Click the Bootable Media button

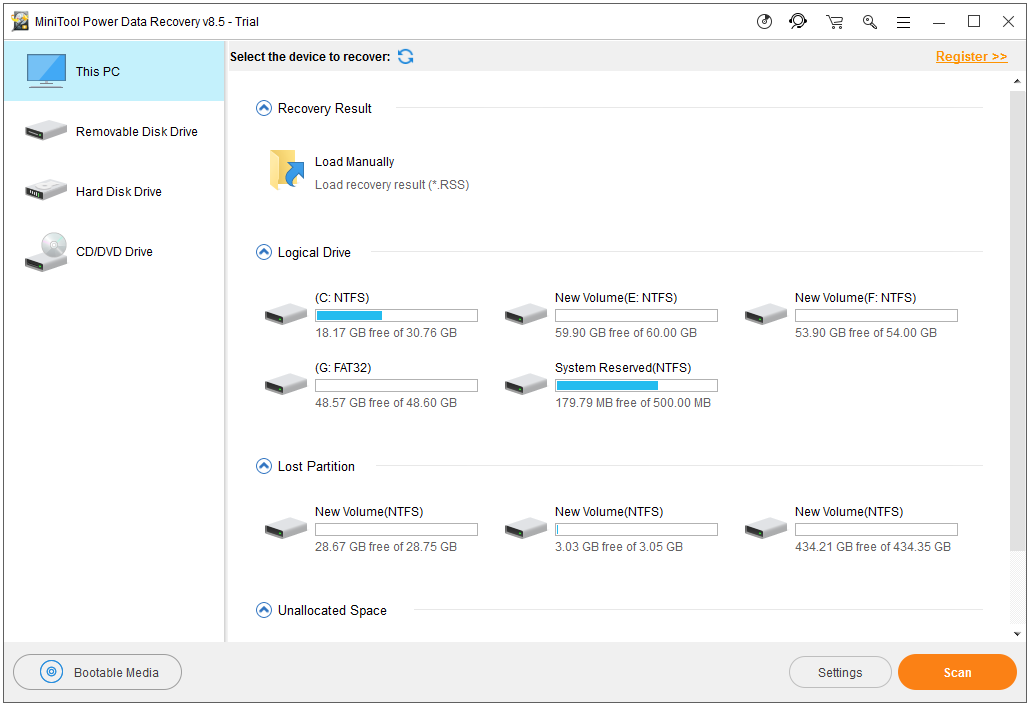pyautogui.click(x=97, y=672)
